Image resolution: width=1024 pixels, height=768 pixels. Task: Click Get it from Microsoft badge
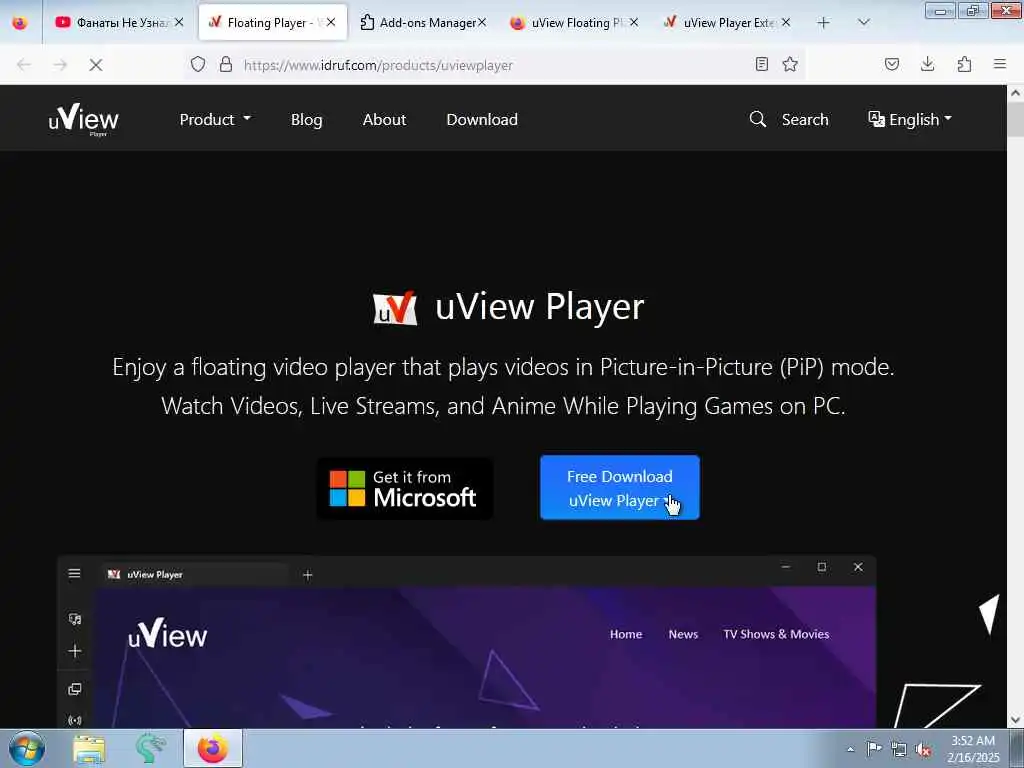click(x=405, y=488)
